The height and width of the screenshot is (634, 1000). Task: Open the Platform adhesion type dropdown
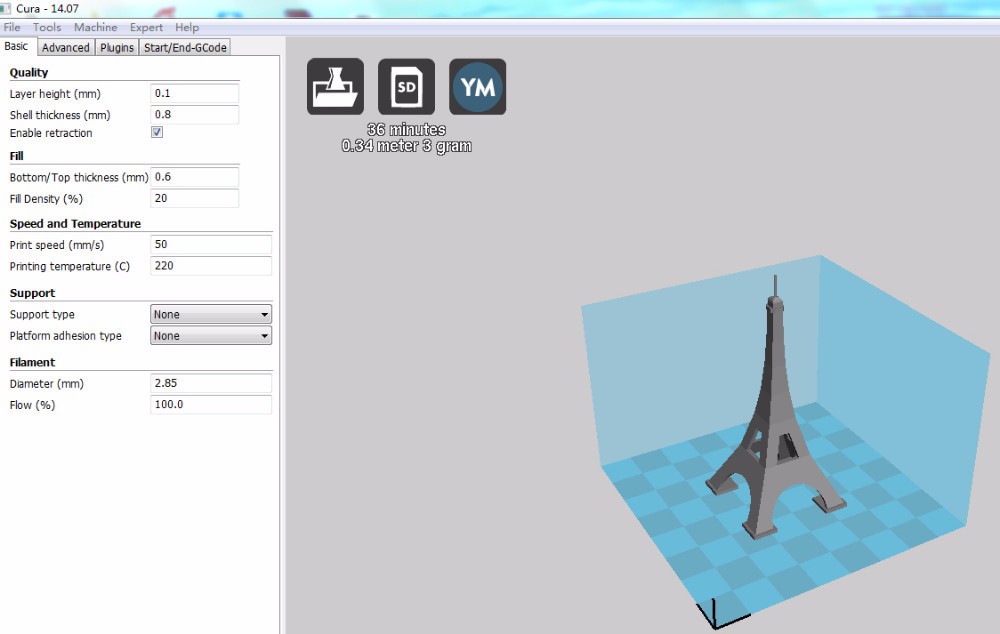[x=211, y=336]
